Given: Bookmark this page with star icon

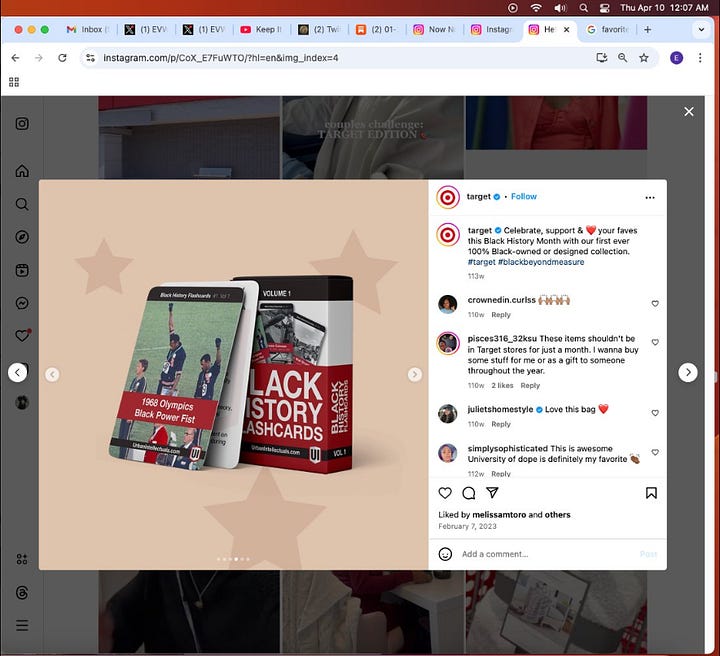Looking at the screenshot, I should coord(644,57).
